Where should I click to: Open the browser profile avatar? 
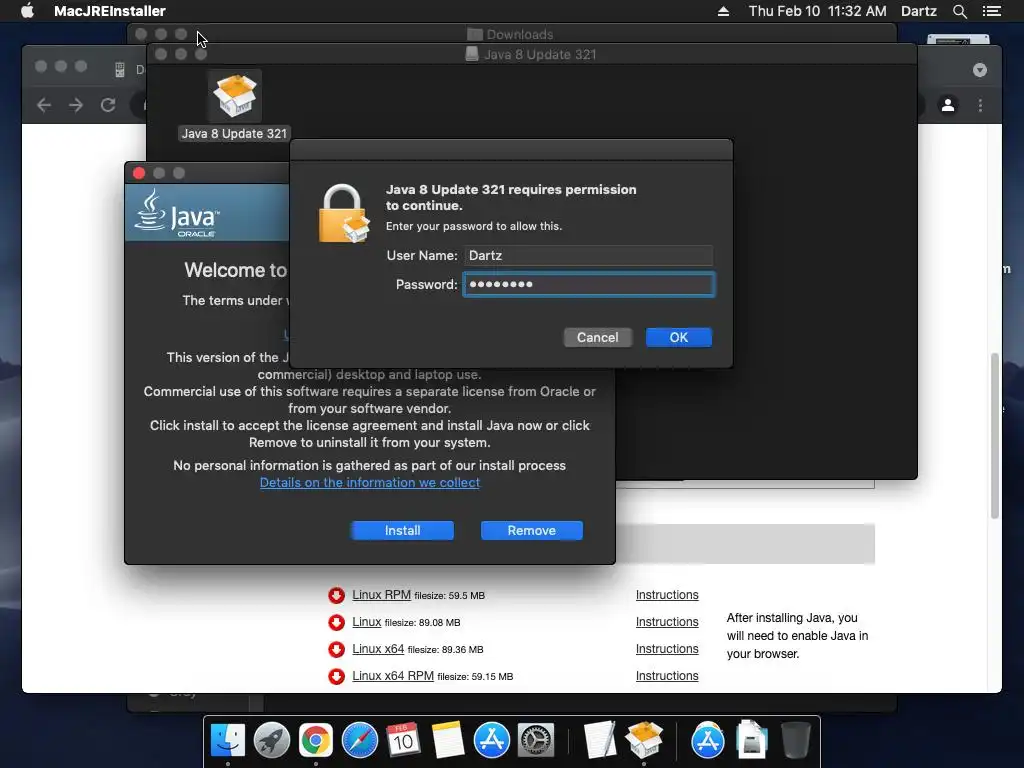click(x=948, y=104)
